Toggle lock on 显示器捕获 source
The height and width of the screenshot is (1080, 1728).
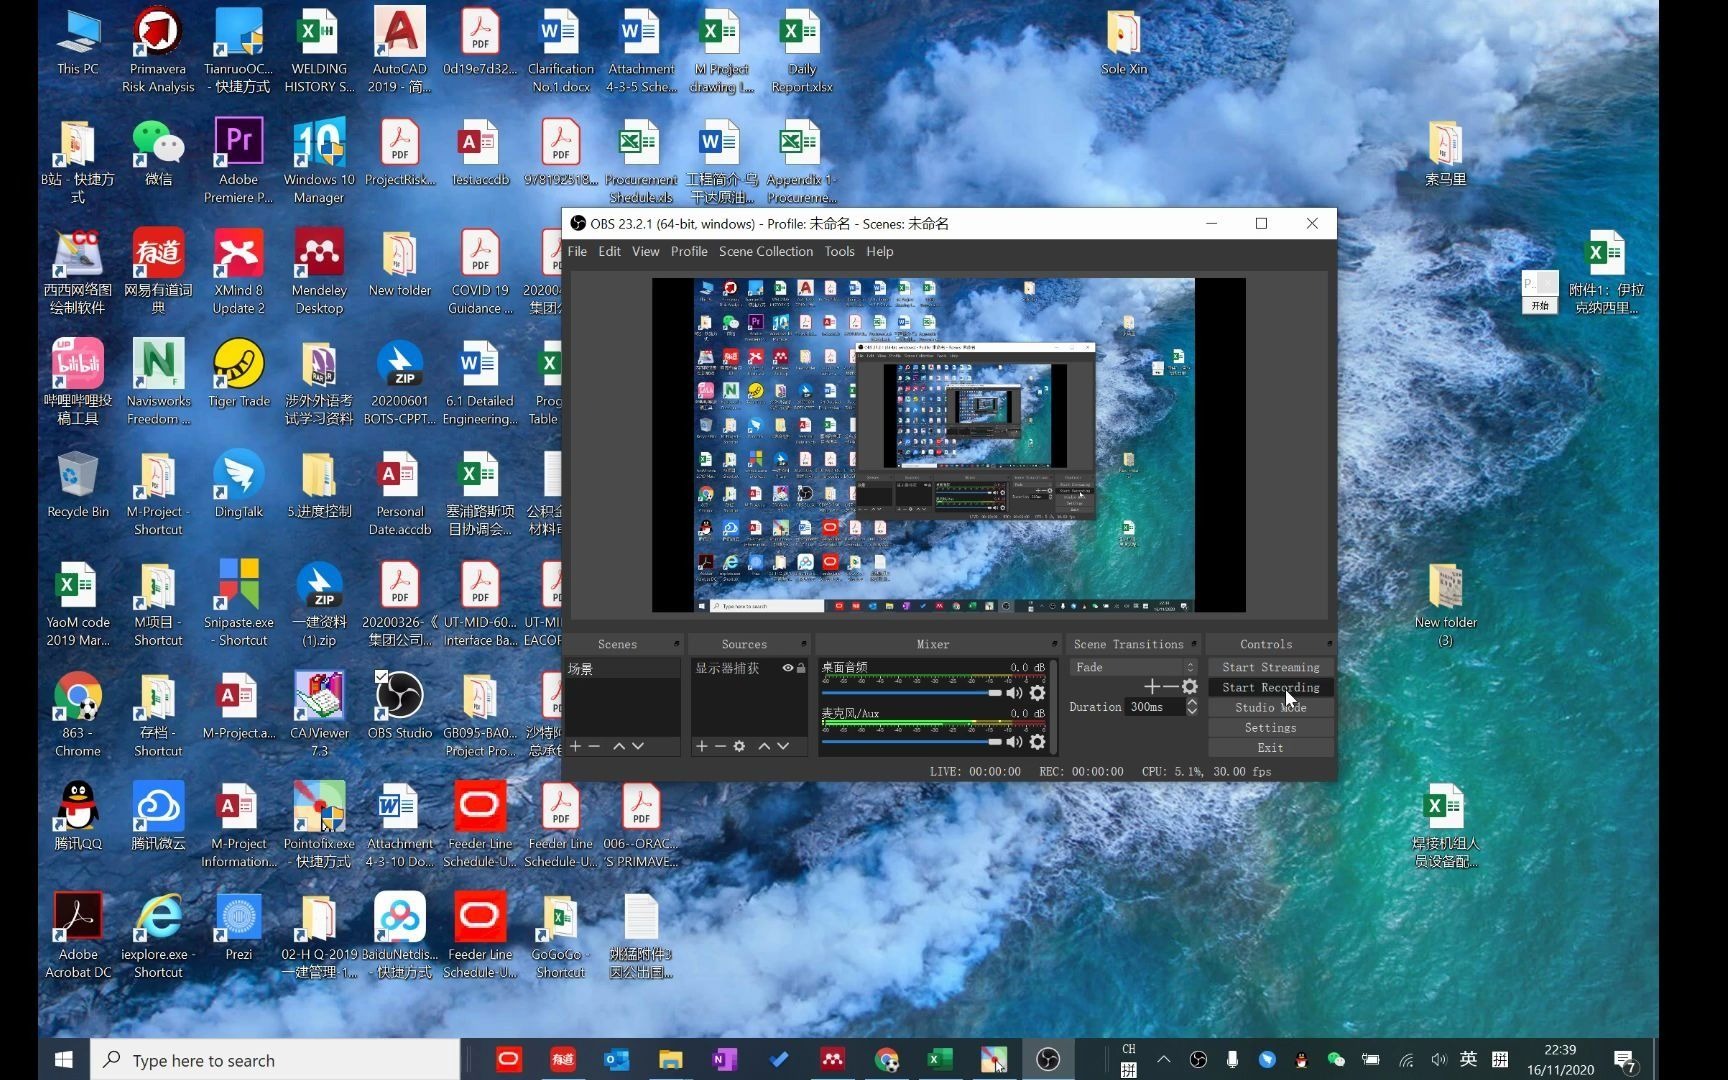801,668
